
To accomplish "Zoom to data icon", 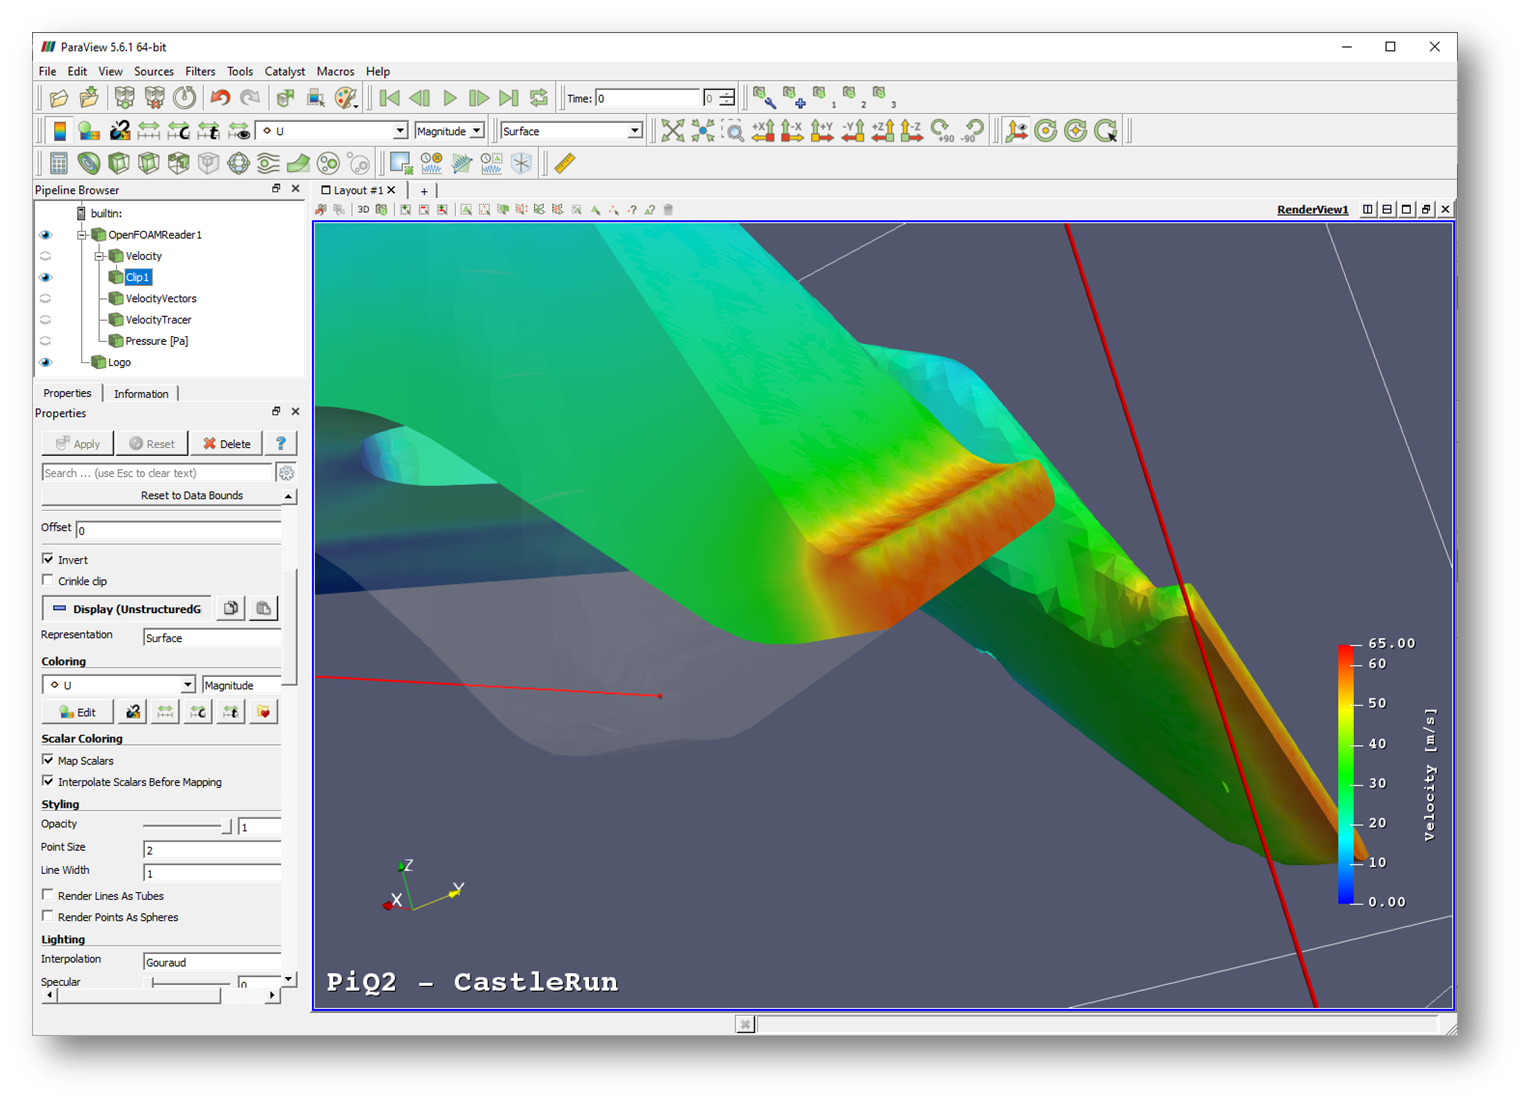I will [x=703, y=131].
